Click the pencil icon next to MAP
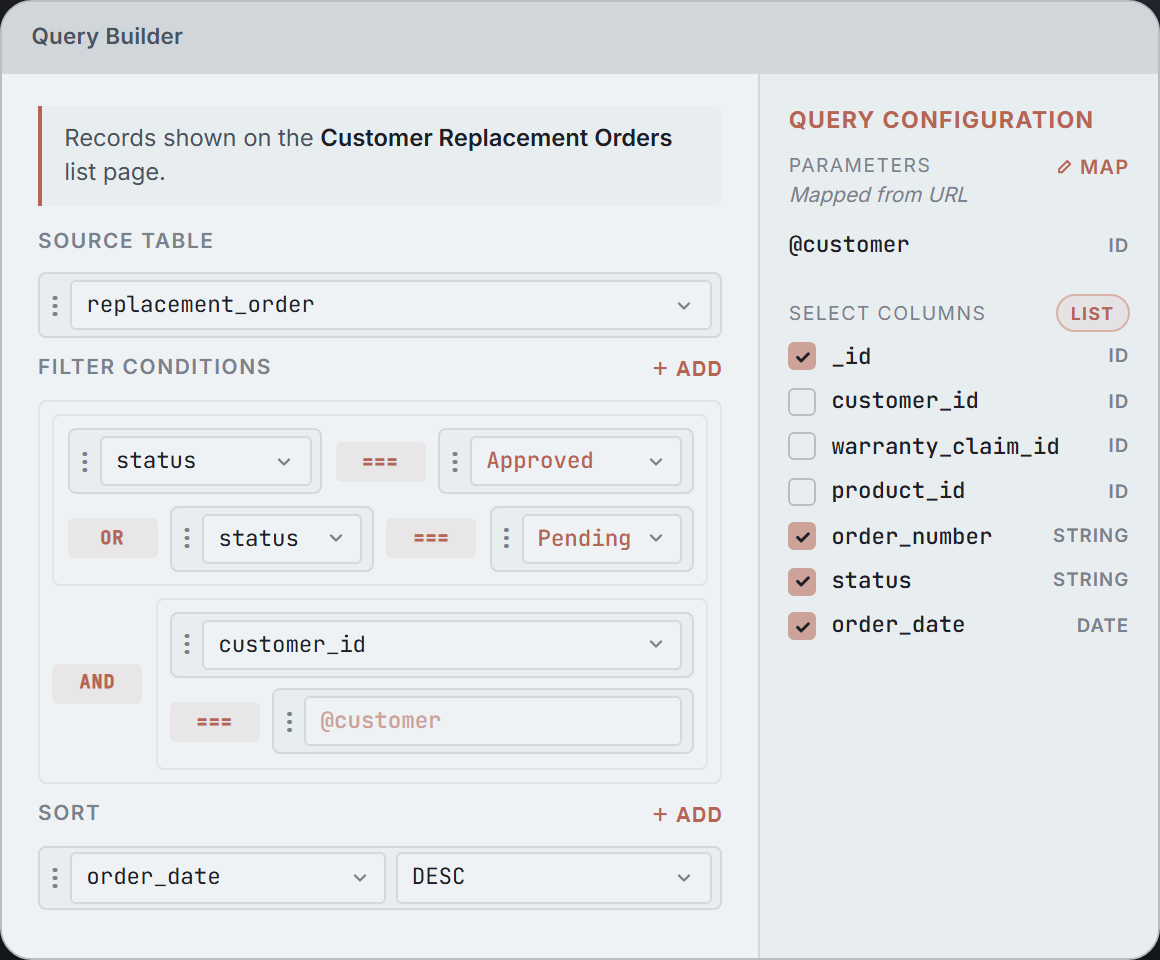Image resolution: width=1160 pixels, height=960 pixels. [1065, 167]
